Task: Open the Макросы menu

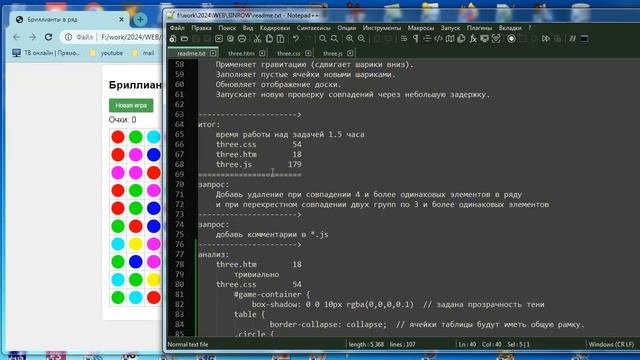Action: tap(421, 28)
